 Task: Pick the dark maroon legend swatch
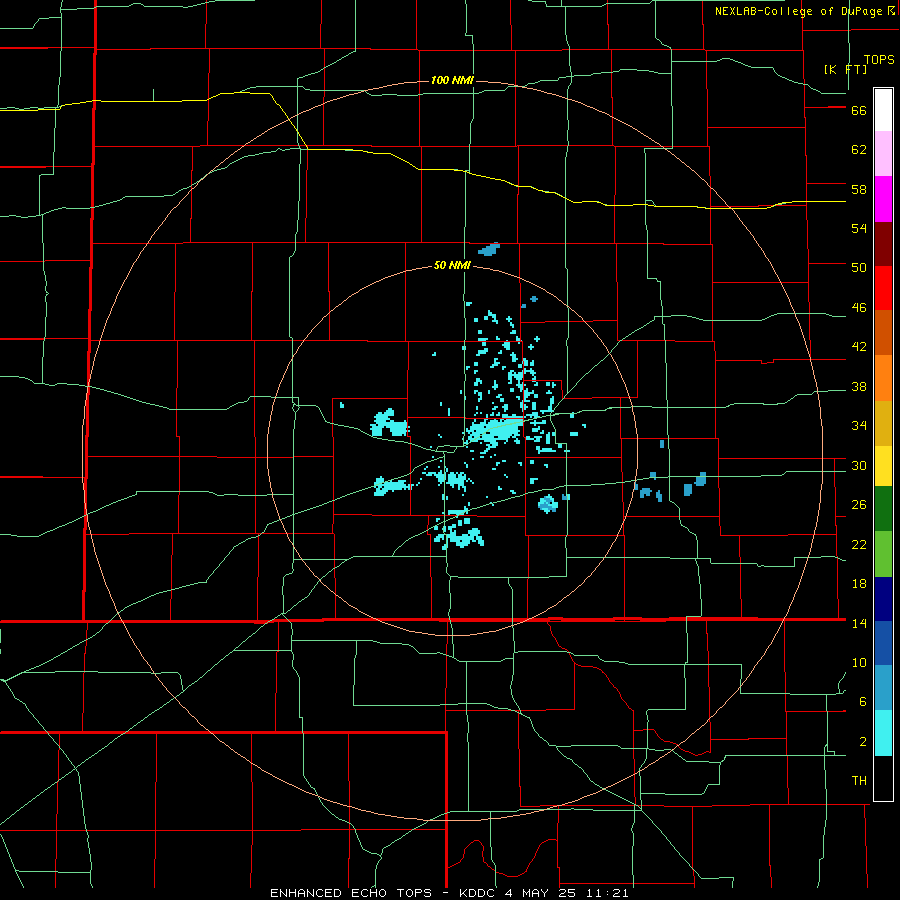tap(883, 244)
